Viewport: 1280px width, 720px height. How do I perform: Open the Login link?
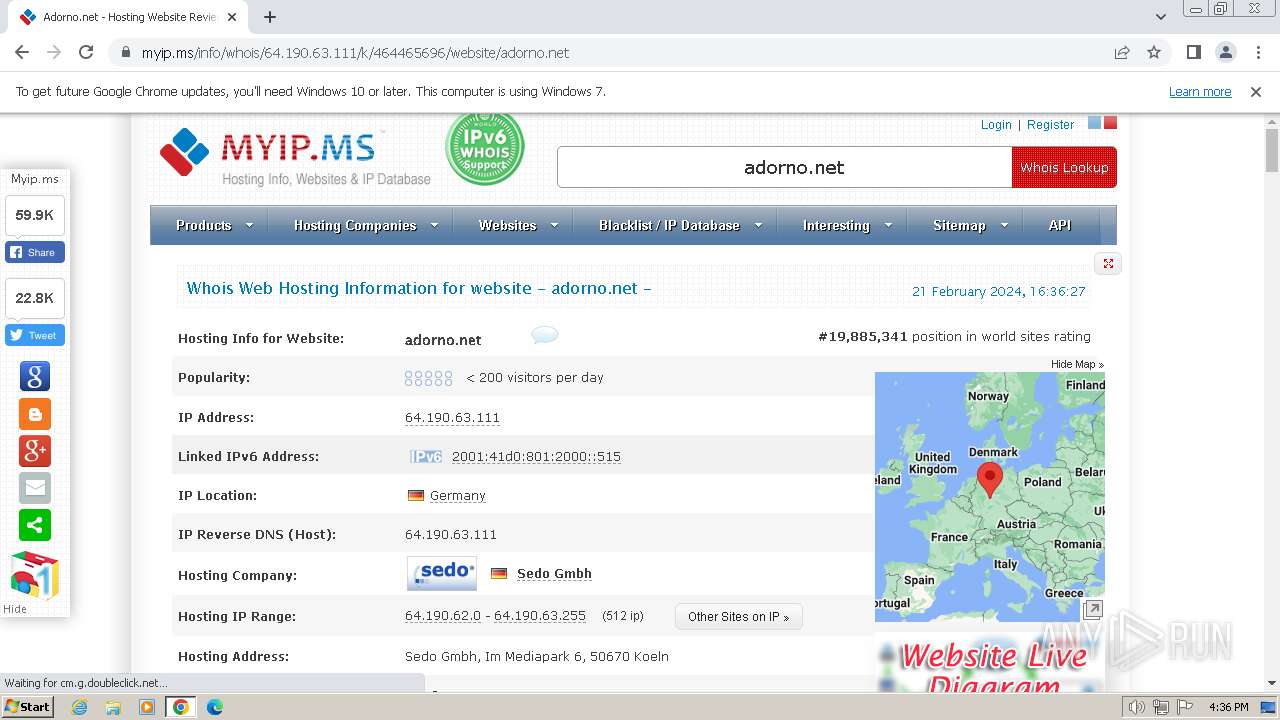tap(996, 124)
